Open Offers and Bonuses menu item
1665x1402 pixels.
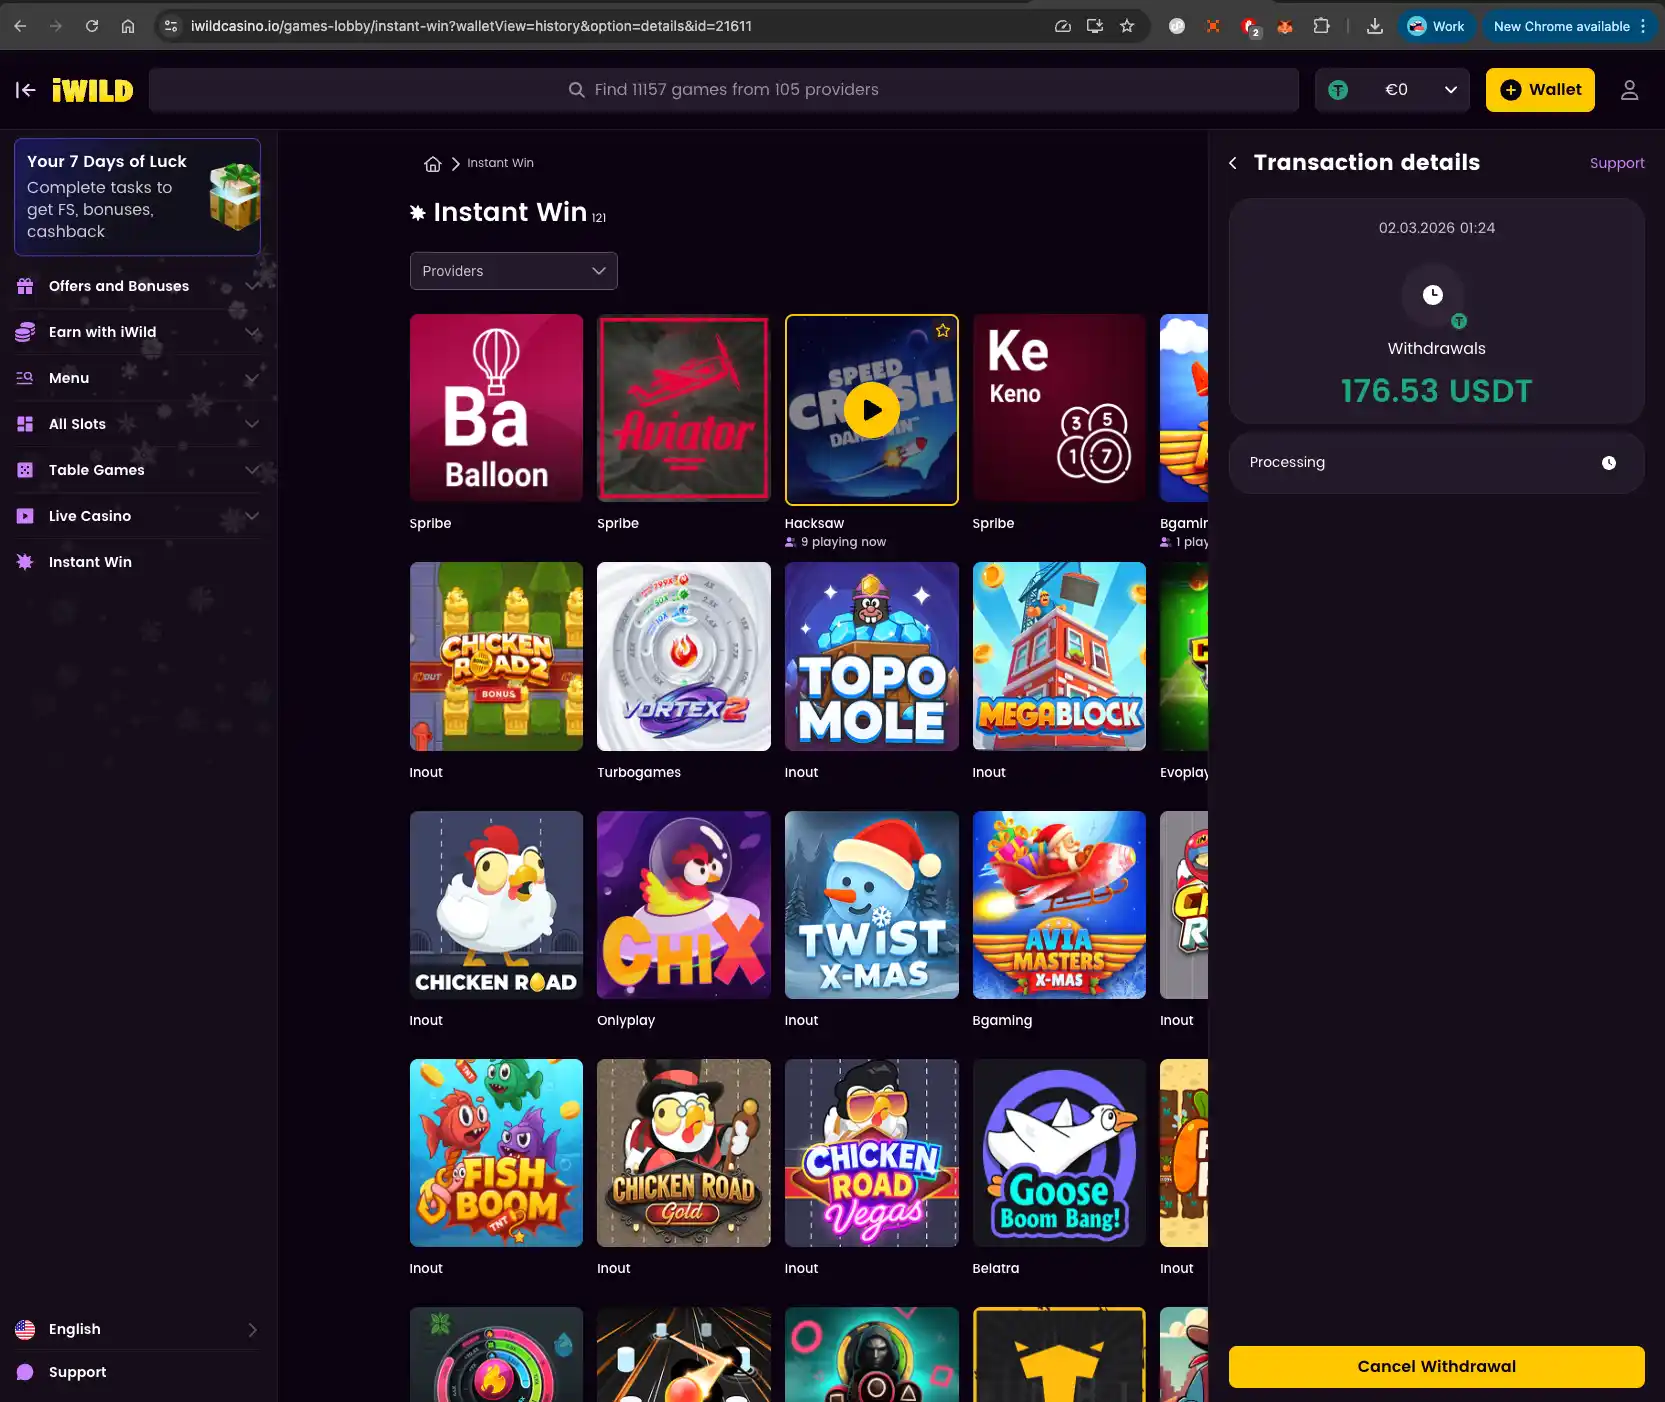[137, 286]
